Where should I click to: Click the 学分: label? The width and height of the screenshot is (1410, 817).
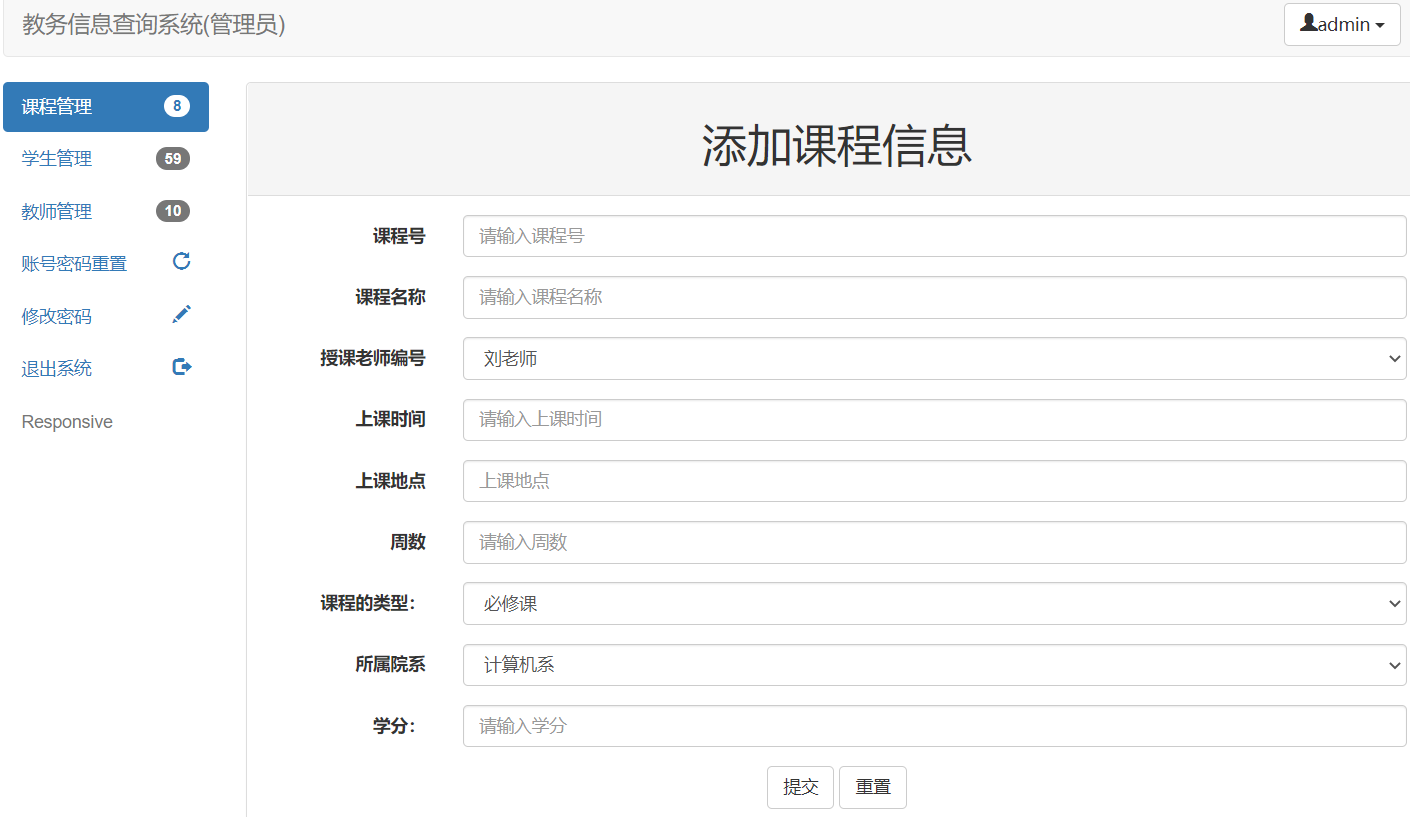tap(394, 726)
